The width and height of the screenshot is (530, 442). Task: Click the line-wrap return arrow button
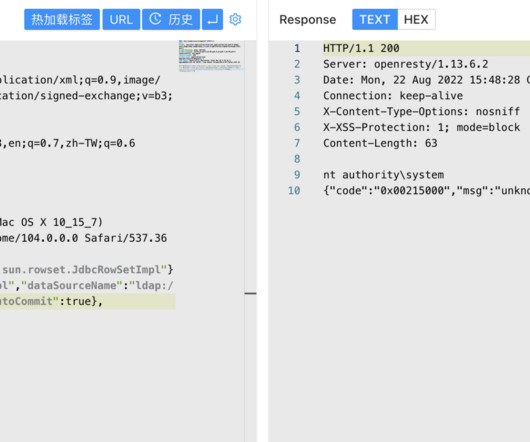(x=212, y=20)
